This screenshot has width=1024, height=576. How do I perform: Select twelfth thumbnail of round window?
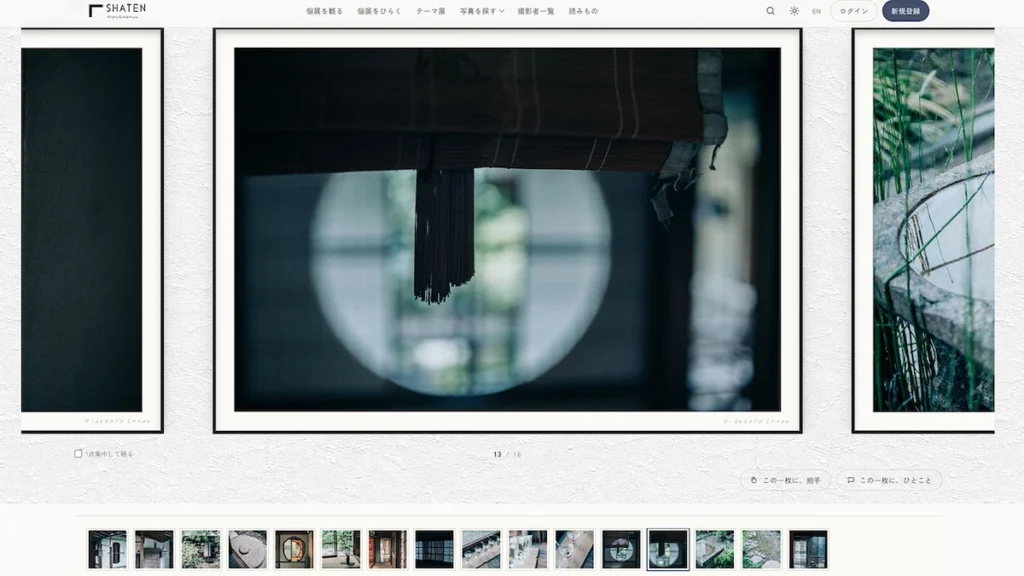621,549
